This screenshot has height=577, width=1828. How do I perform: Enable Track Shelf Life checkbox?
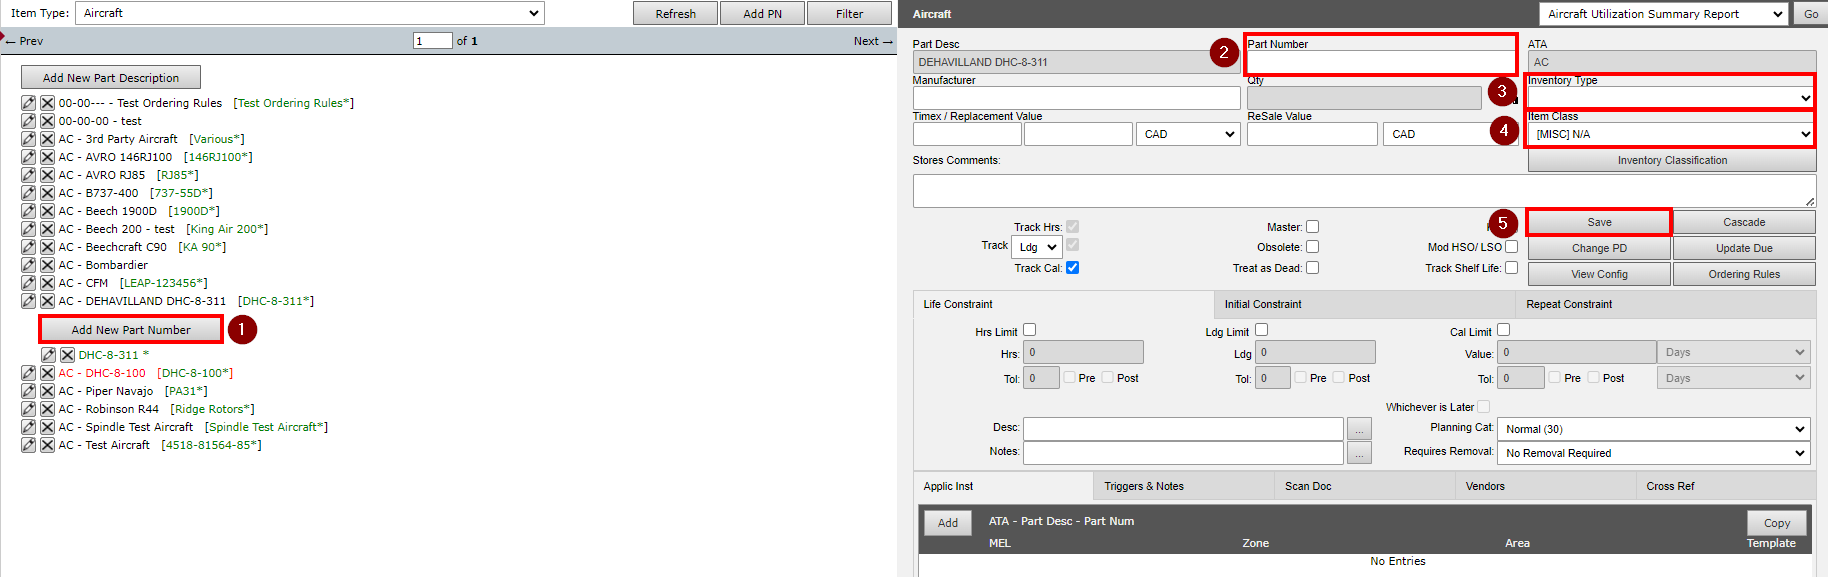[1511, 268]
